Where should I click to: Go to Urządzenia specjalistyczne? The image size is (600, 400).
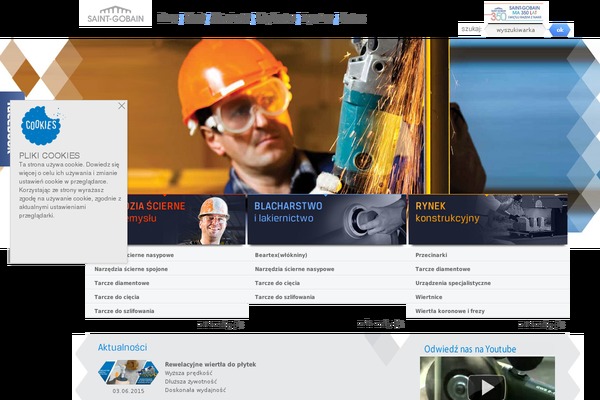click(x=453, y=283)
